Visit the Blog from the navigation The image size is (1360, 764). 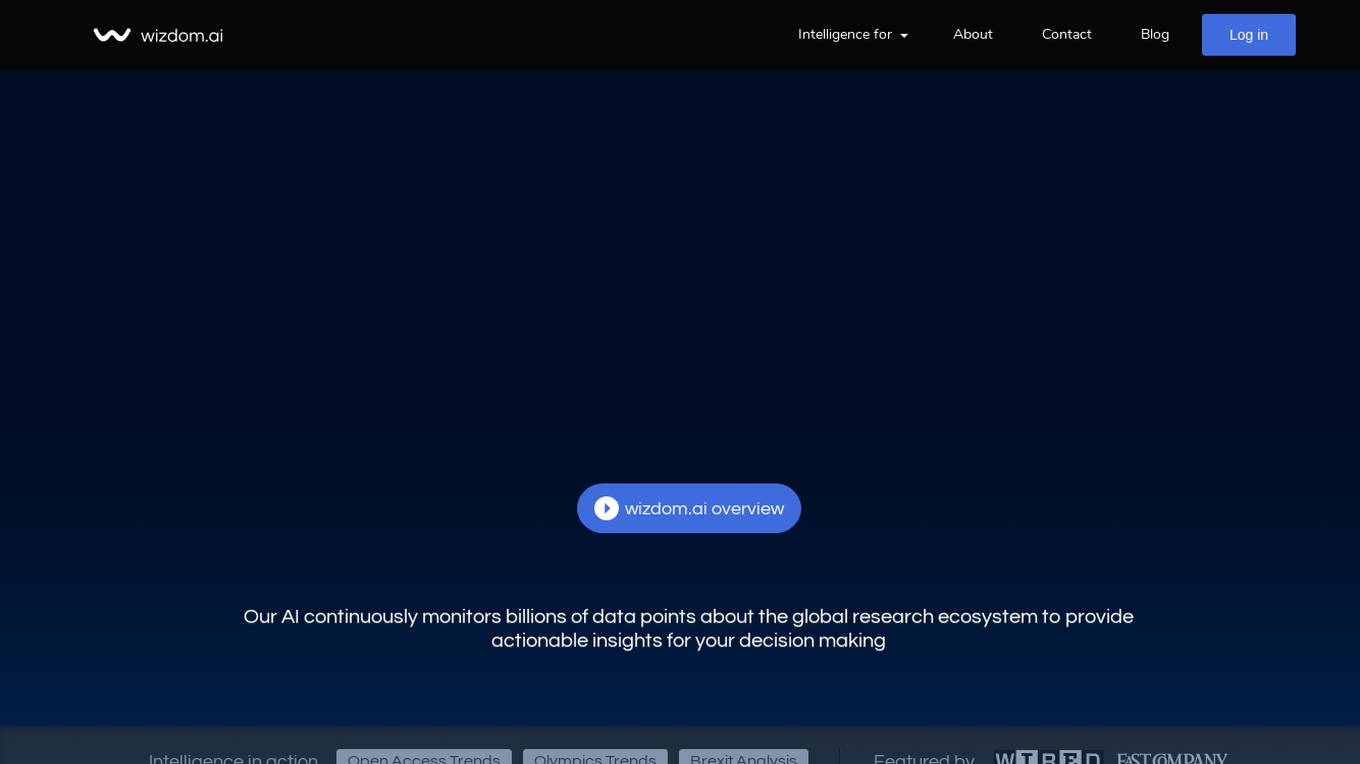click(1154, 35)
